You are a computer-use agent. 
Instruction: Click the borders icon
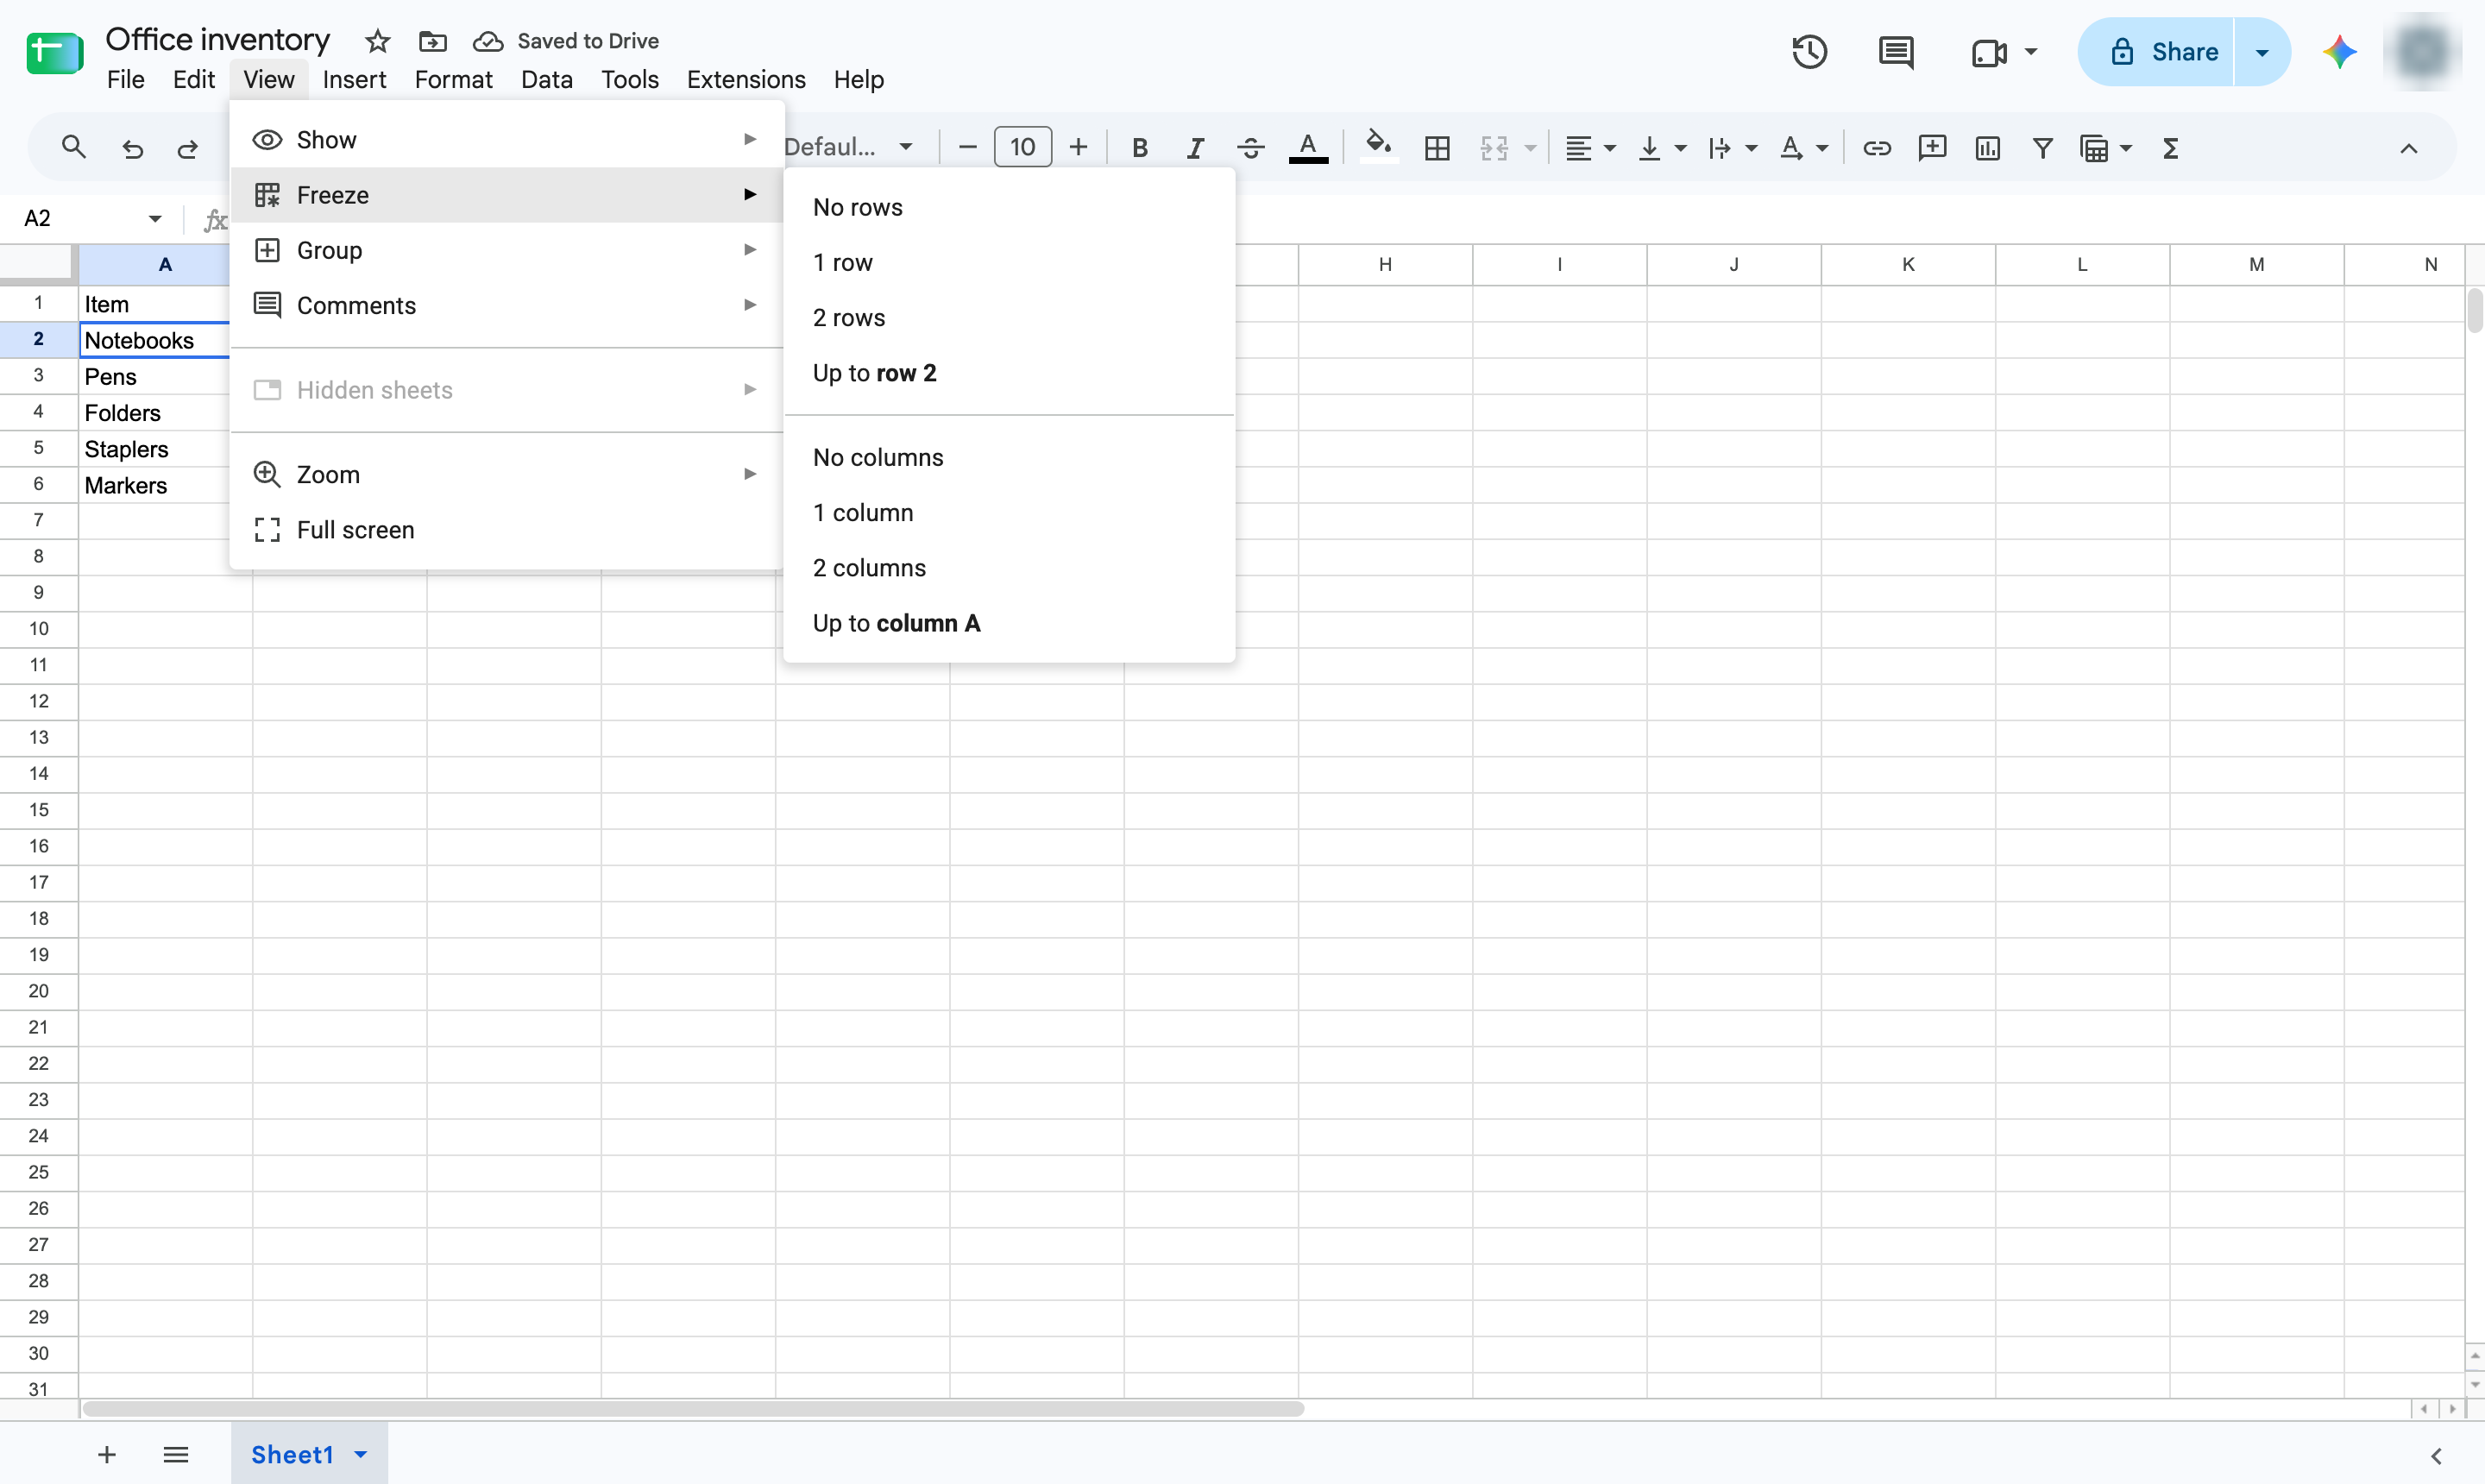tap(1437, 148)
